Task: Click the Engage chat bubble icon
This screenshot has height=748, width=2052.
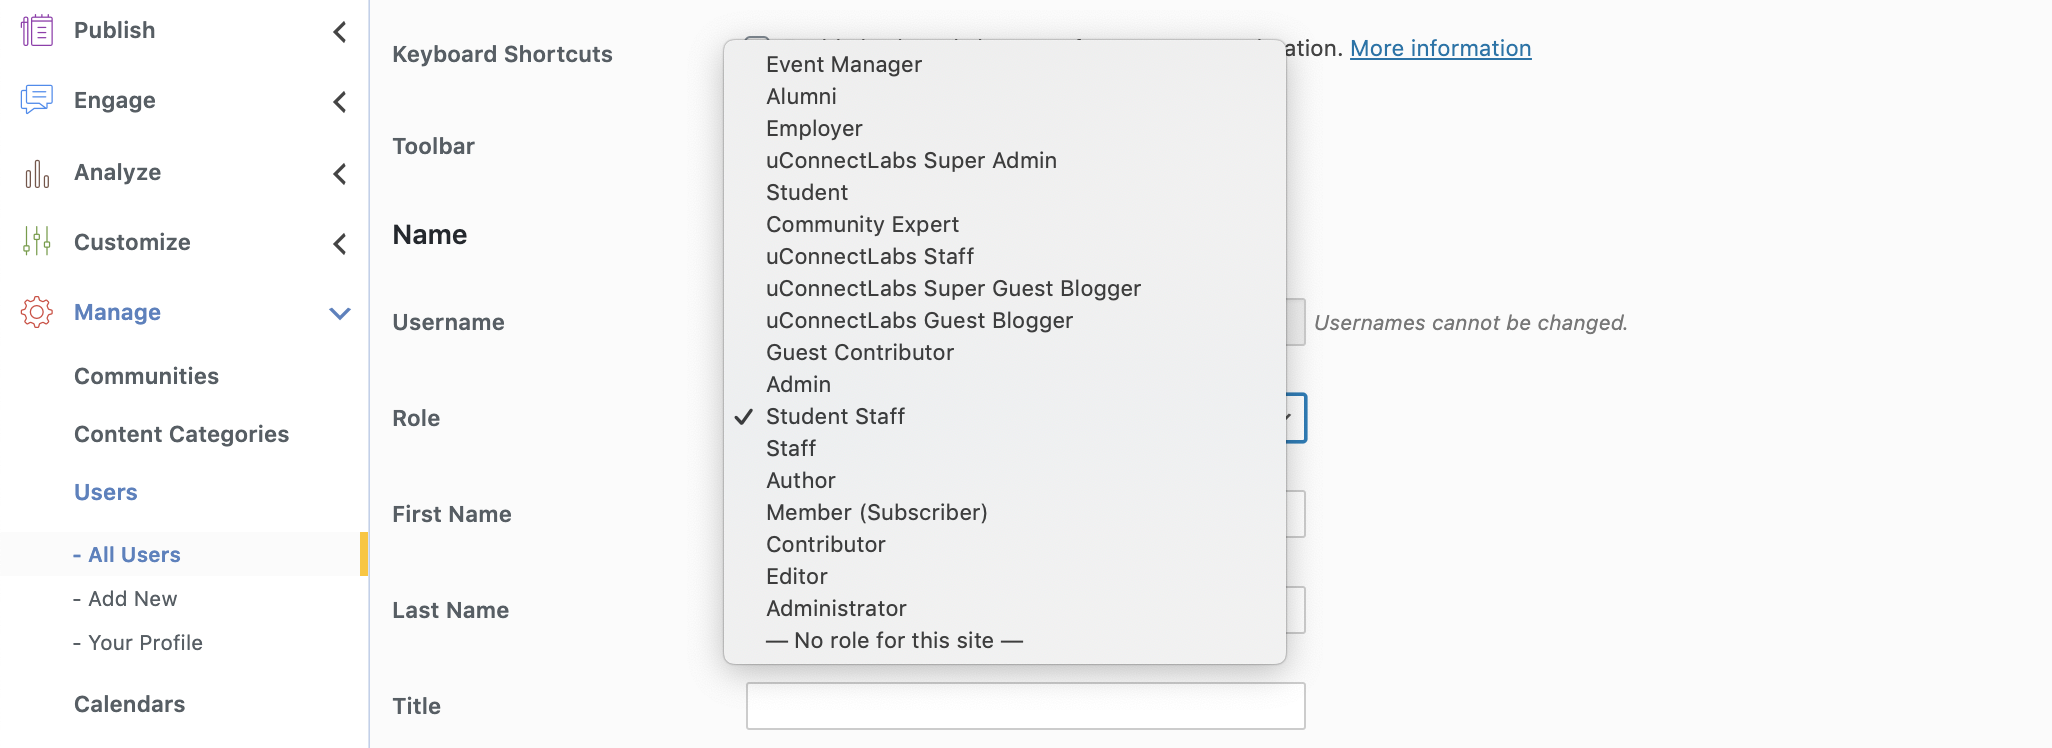Action: pos(37,100)
